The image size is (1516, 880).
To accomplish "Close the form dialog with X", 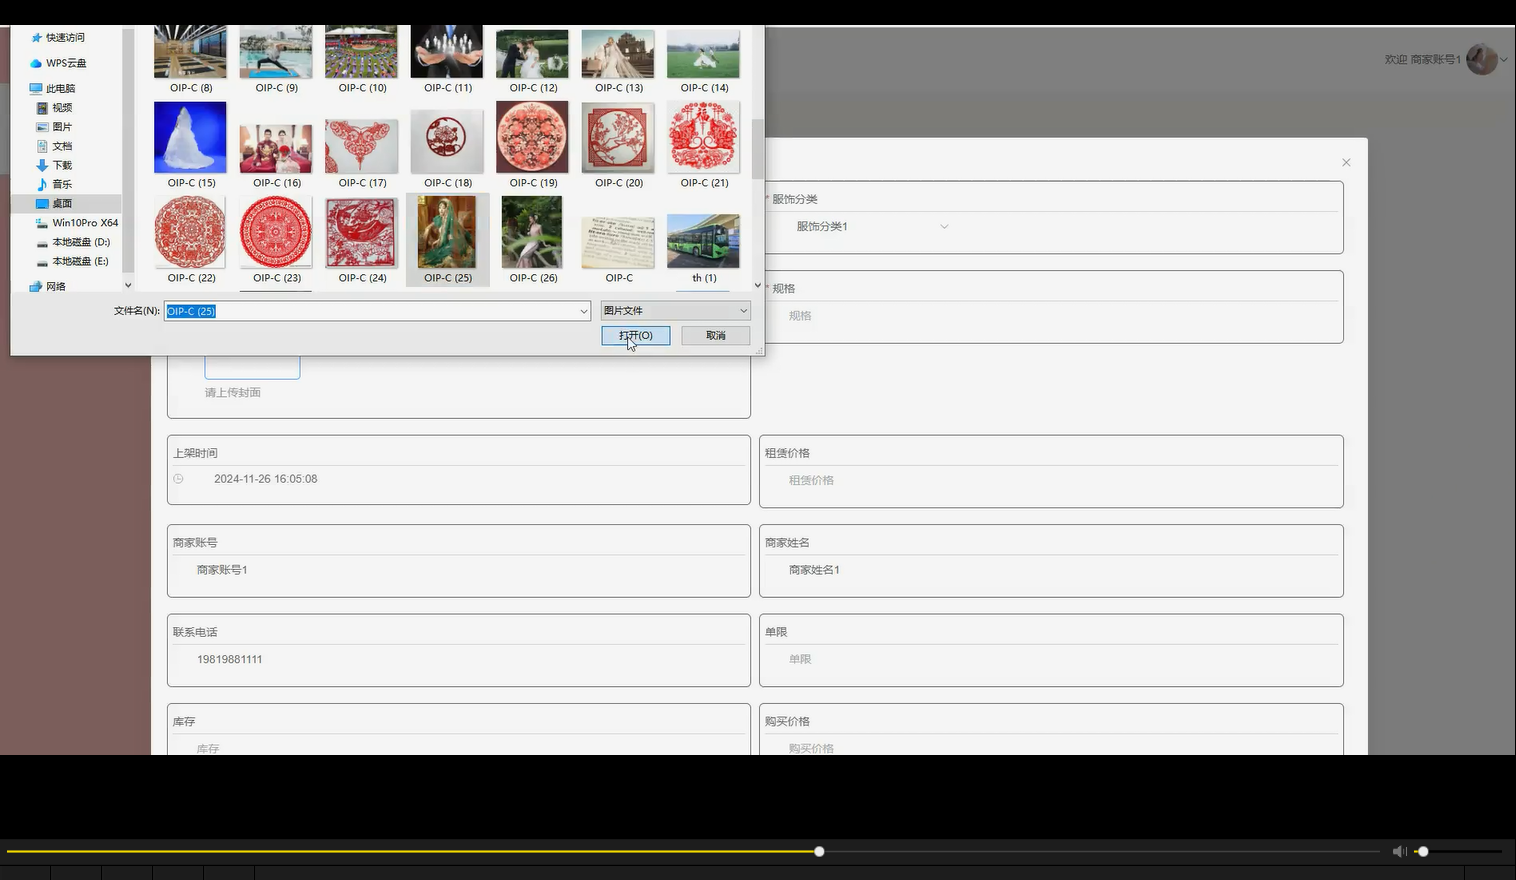I will [1346, 162].
